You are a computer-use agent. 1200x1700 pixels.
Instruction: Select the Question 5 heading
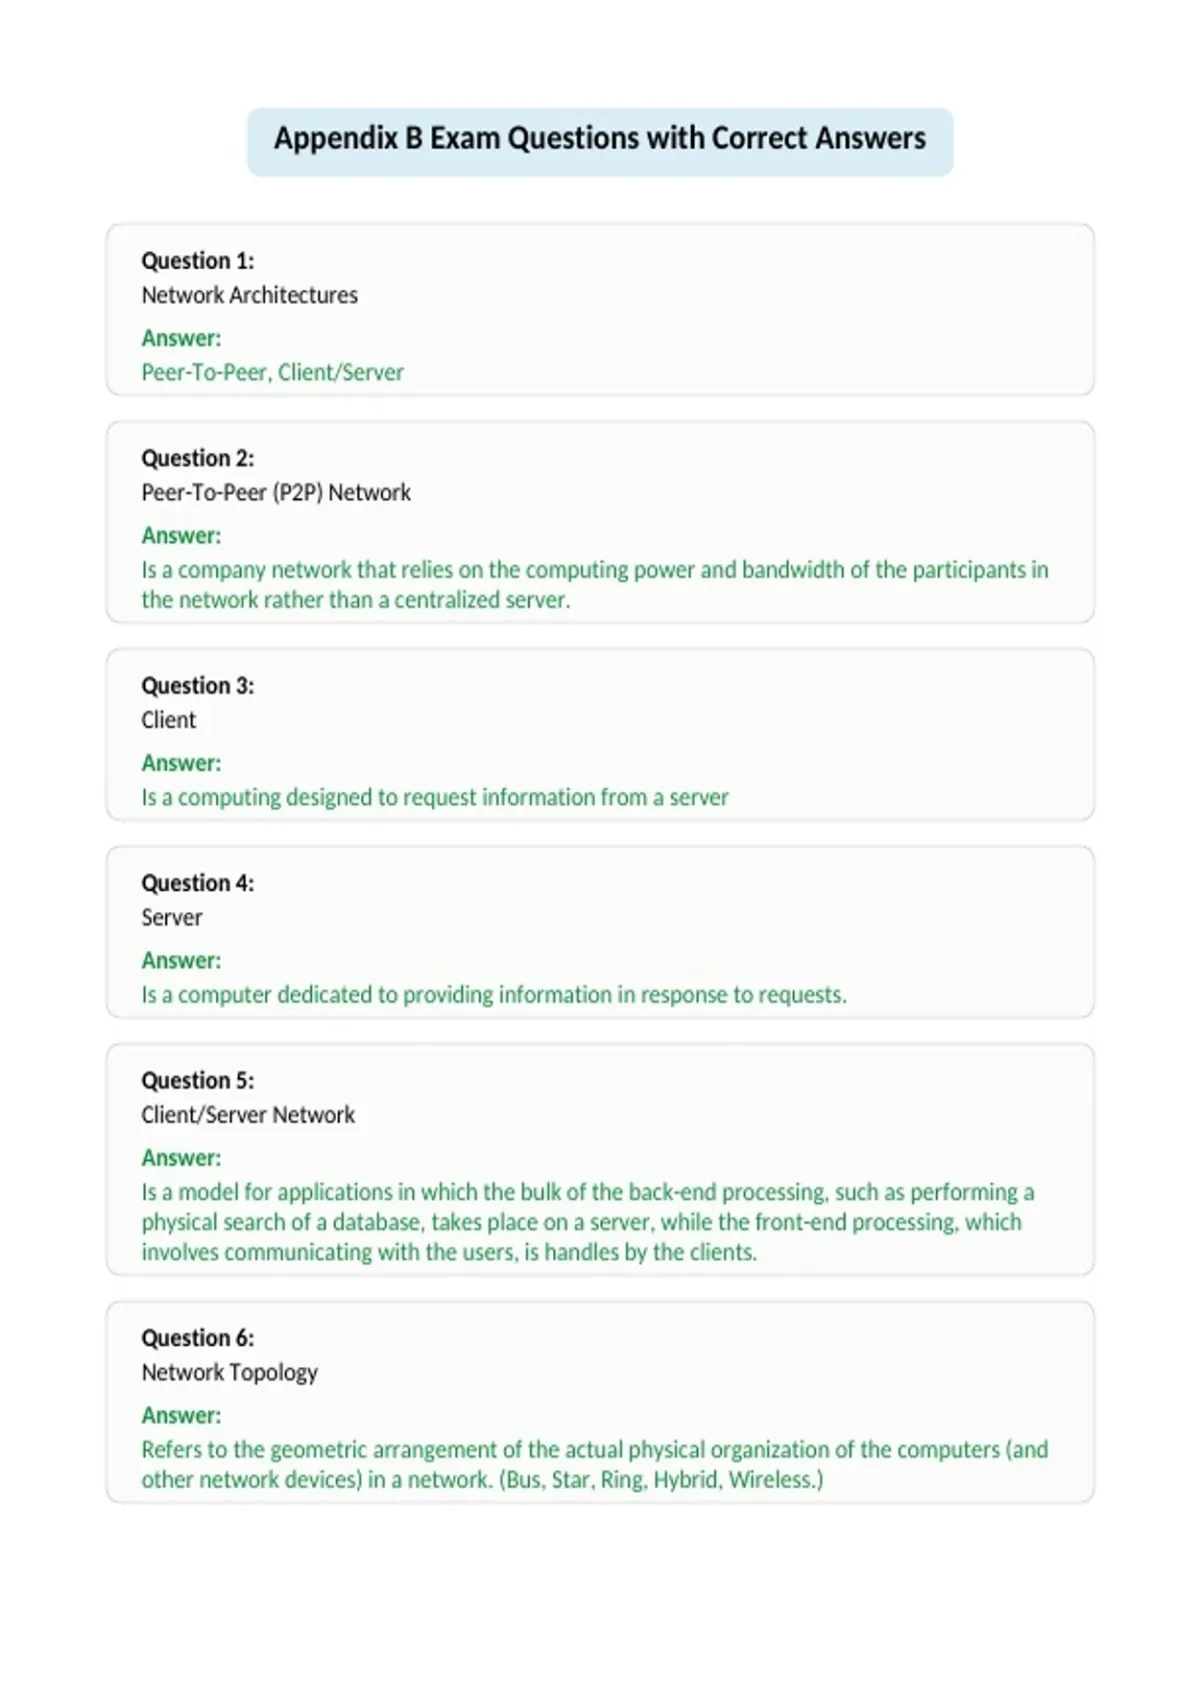click(198, 1080)
